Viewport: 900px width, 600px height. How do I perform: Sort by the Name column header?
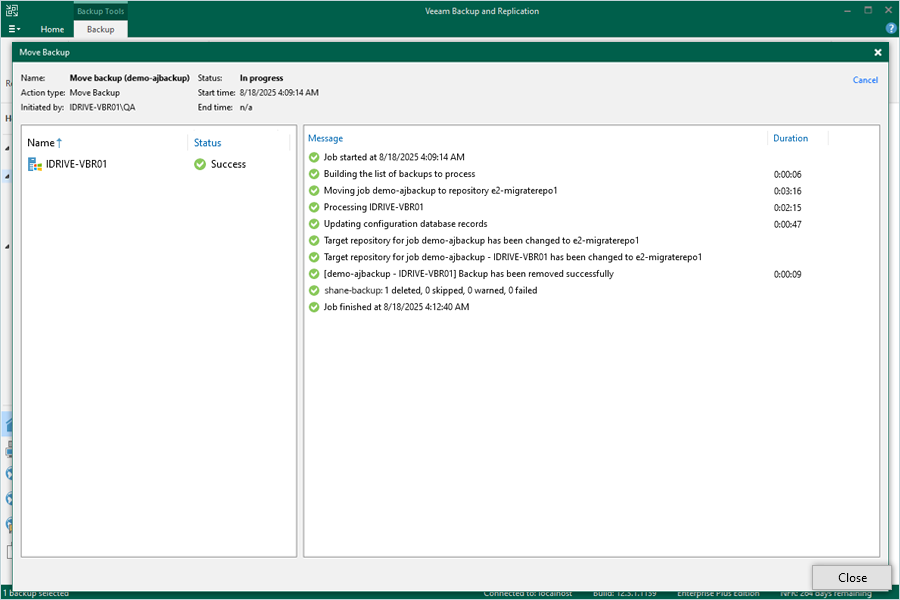(x=44, y=142)
